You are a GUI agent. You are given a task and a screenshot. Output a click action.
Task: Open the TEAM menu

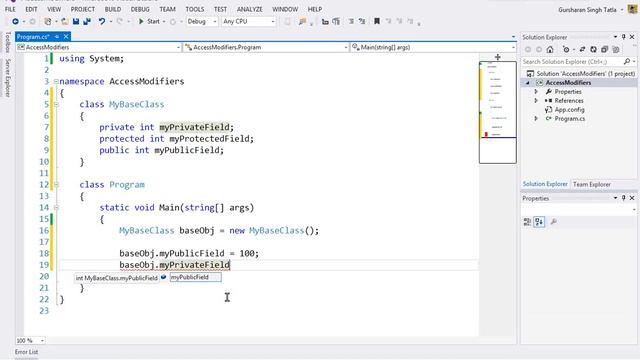coord(167,9)
